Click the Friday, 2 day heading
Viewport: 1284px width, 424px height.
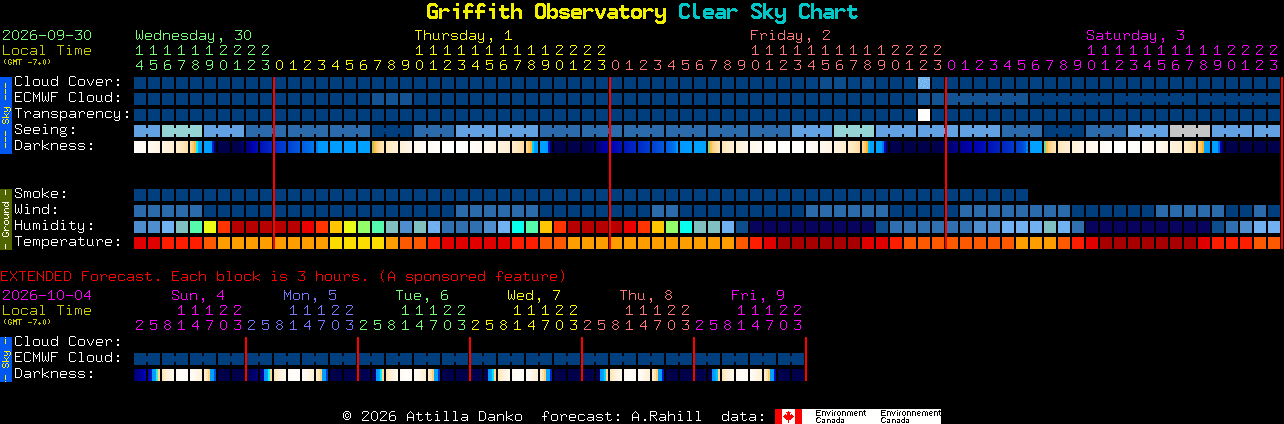pos(790,35)
